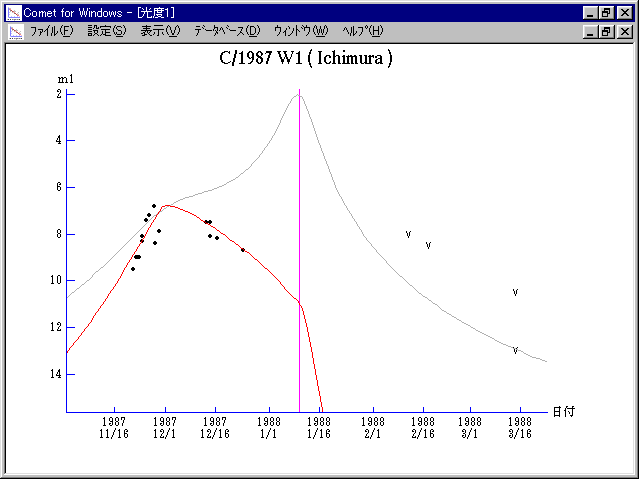Restore the 光度1 child window
The height and width of the screenshot is (479, 639).
(606, 31)
